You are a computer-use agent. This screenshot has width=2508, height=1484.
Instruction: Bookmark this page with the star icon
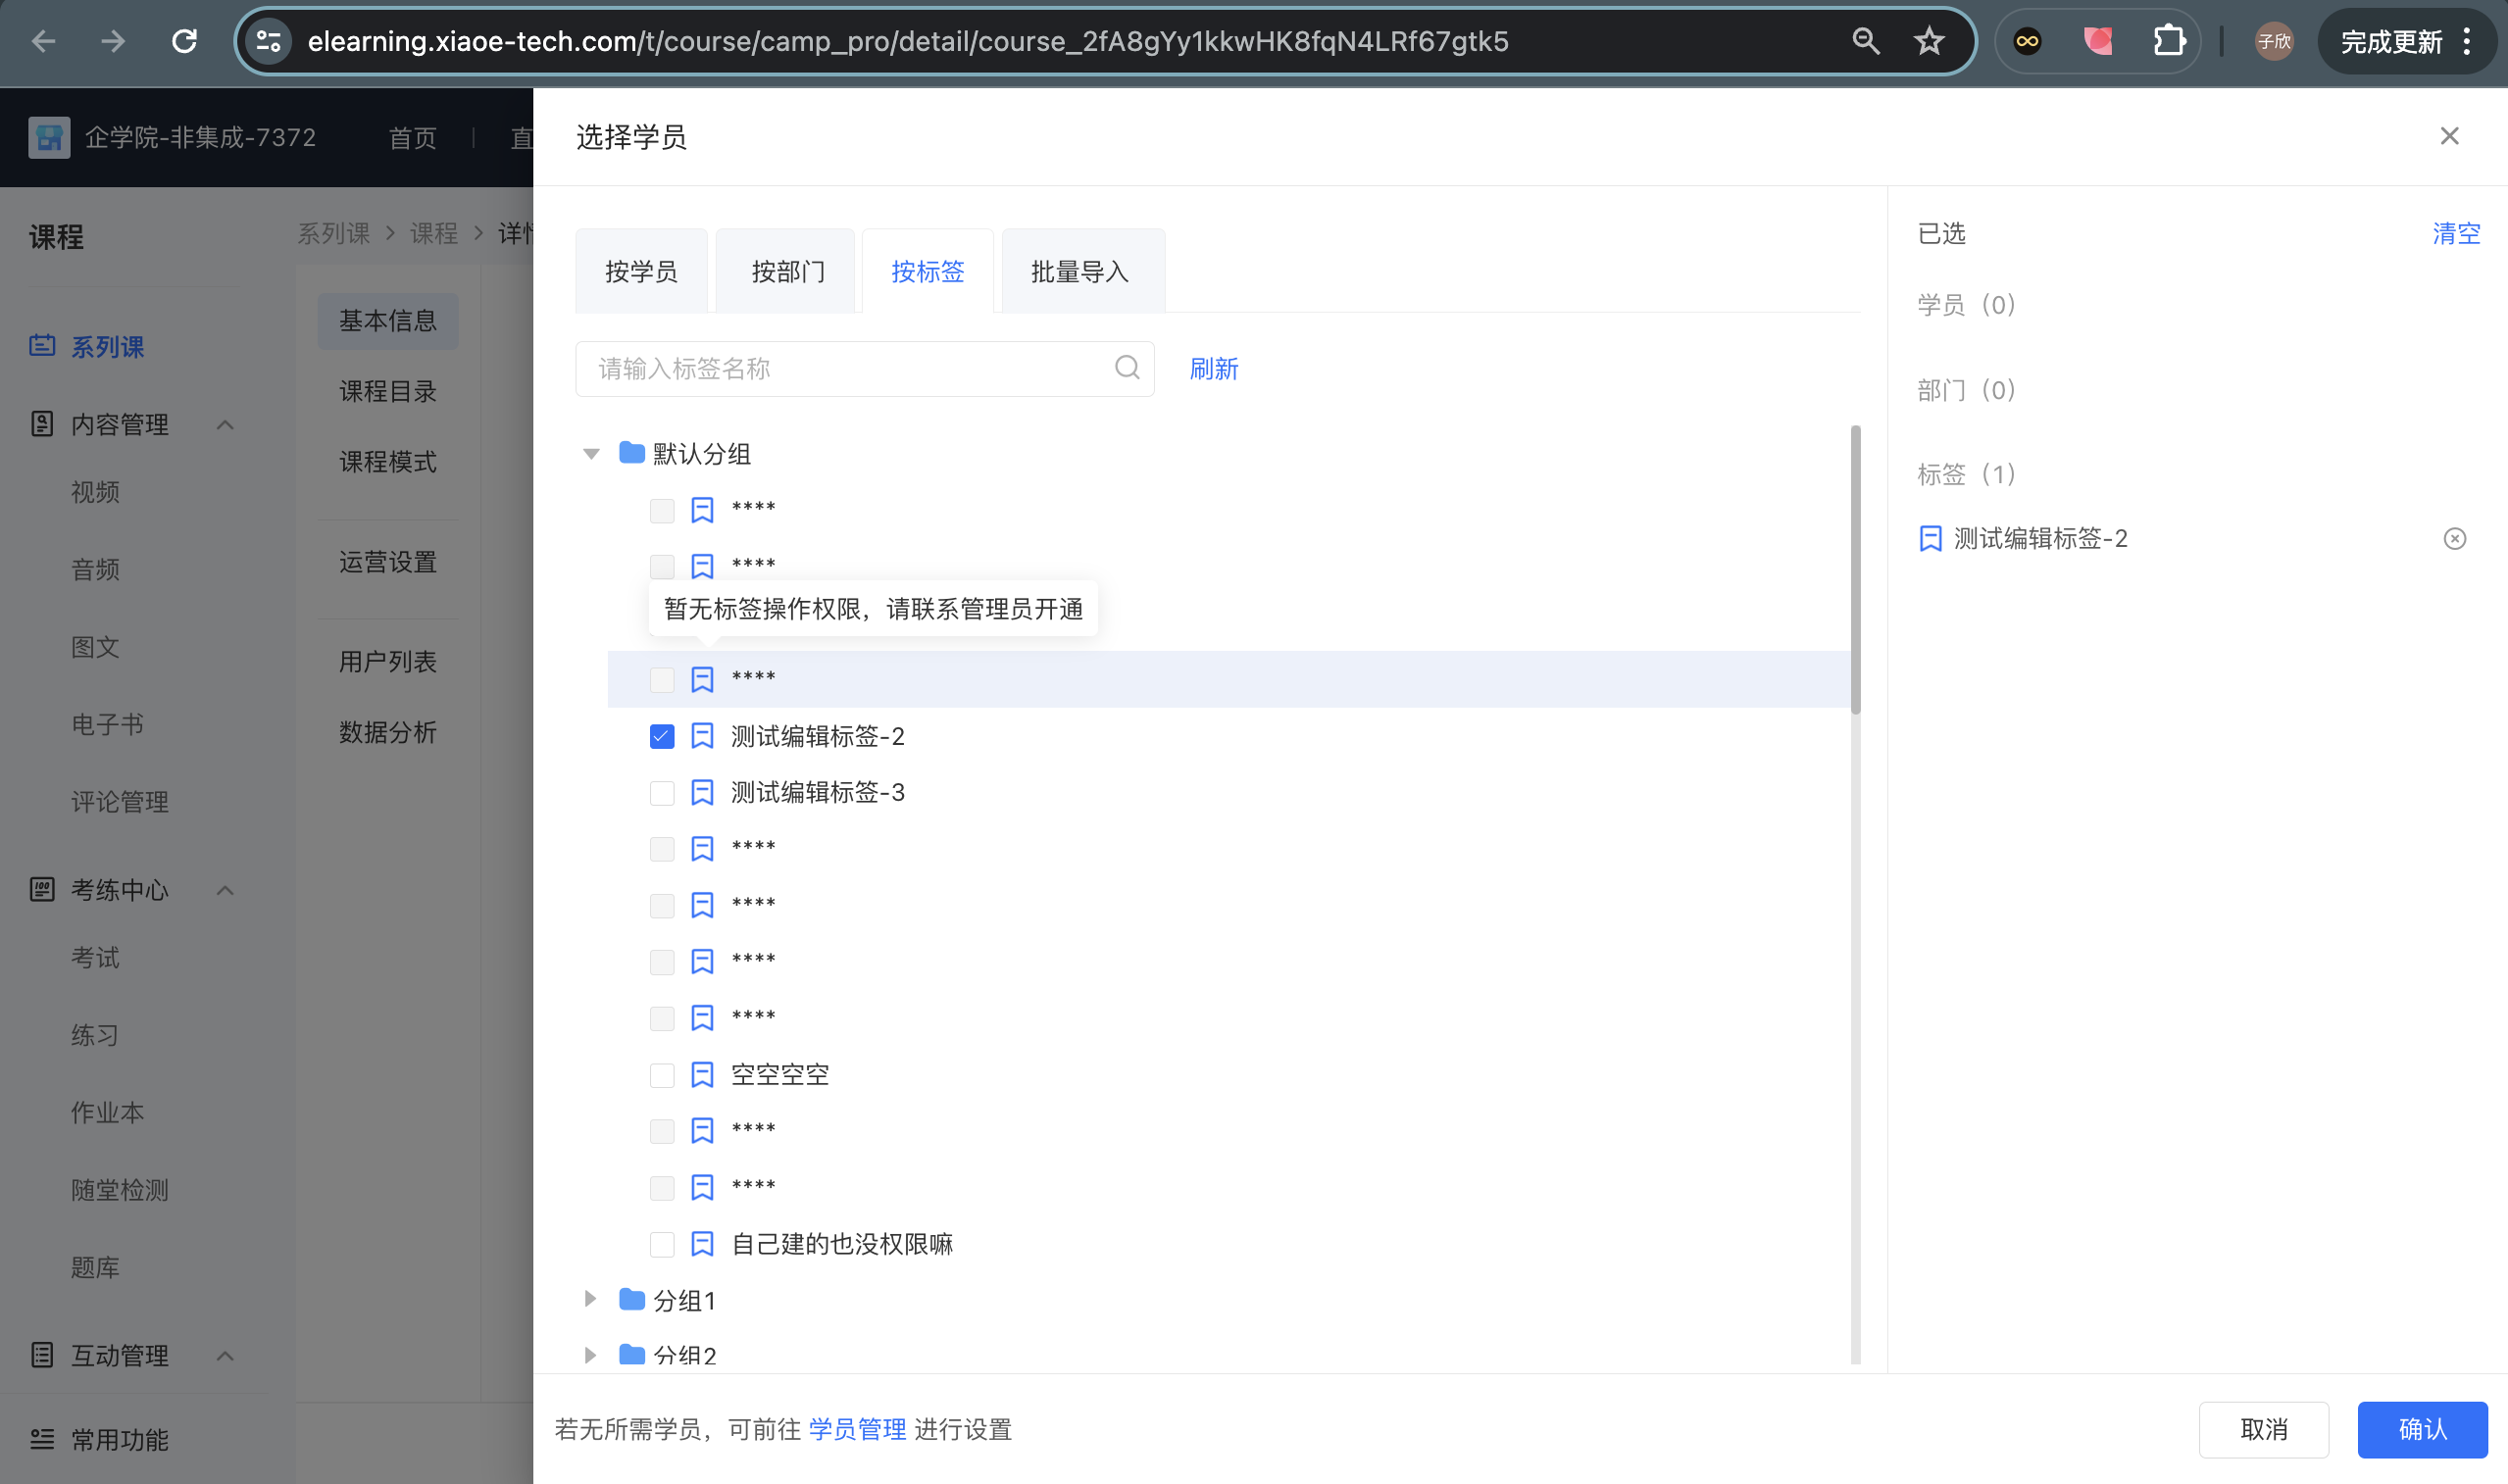(x=1929, y=41)
